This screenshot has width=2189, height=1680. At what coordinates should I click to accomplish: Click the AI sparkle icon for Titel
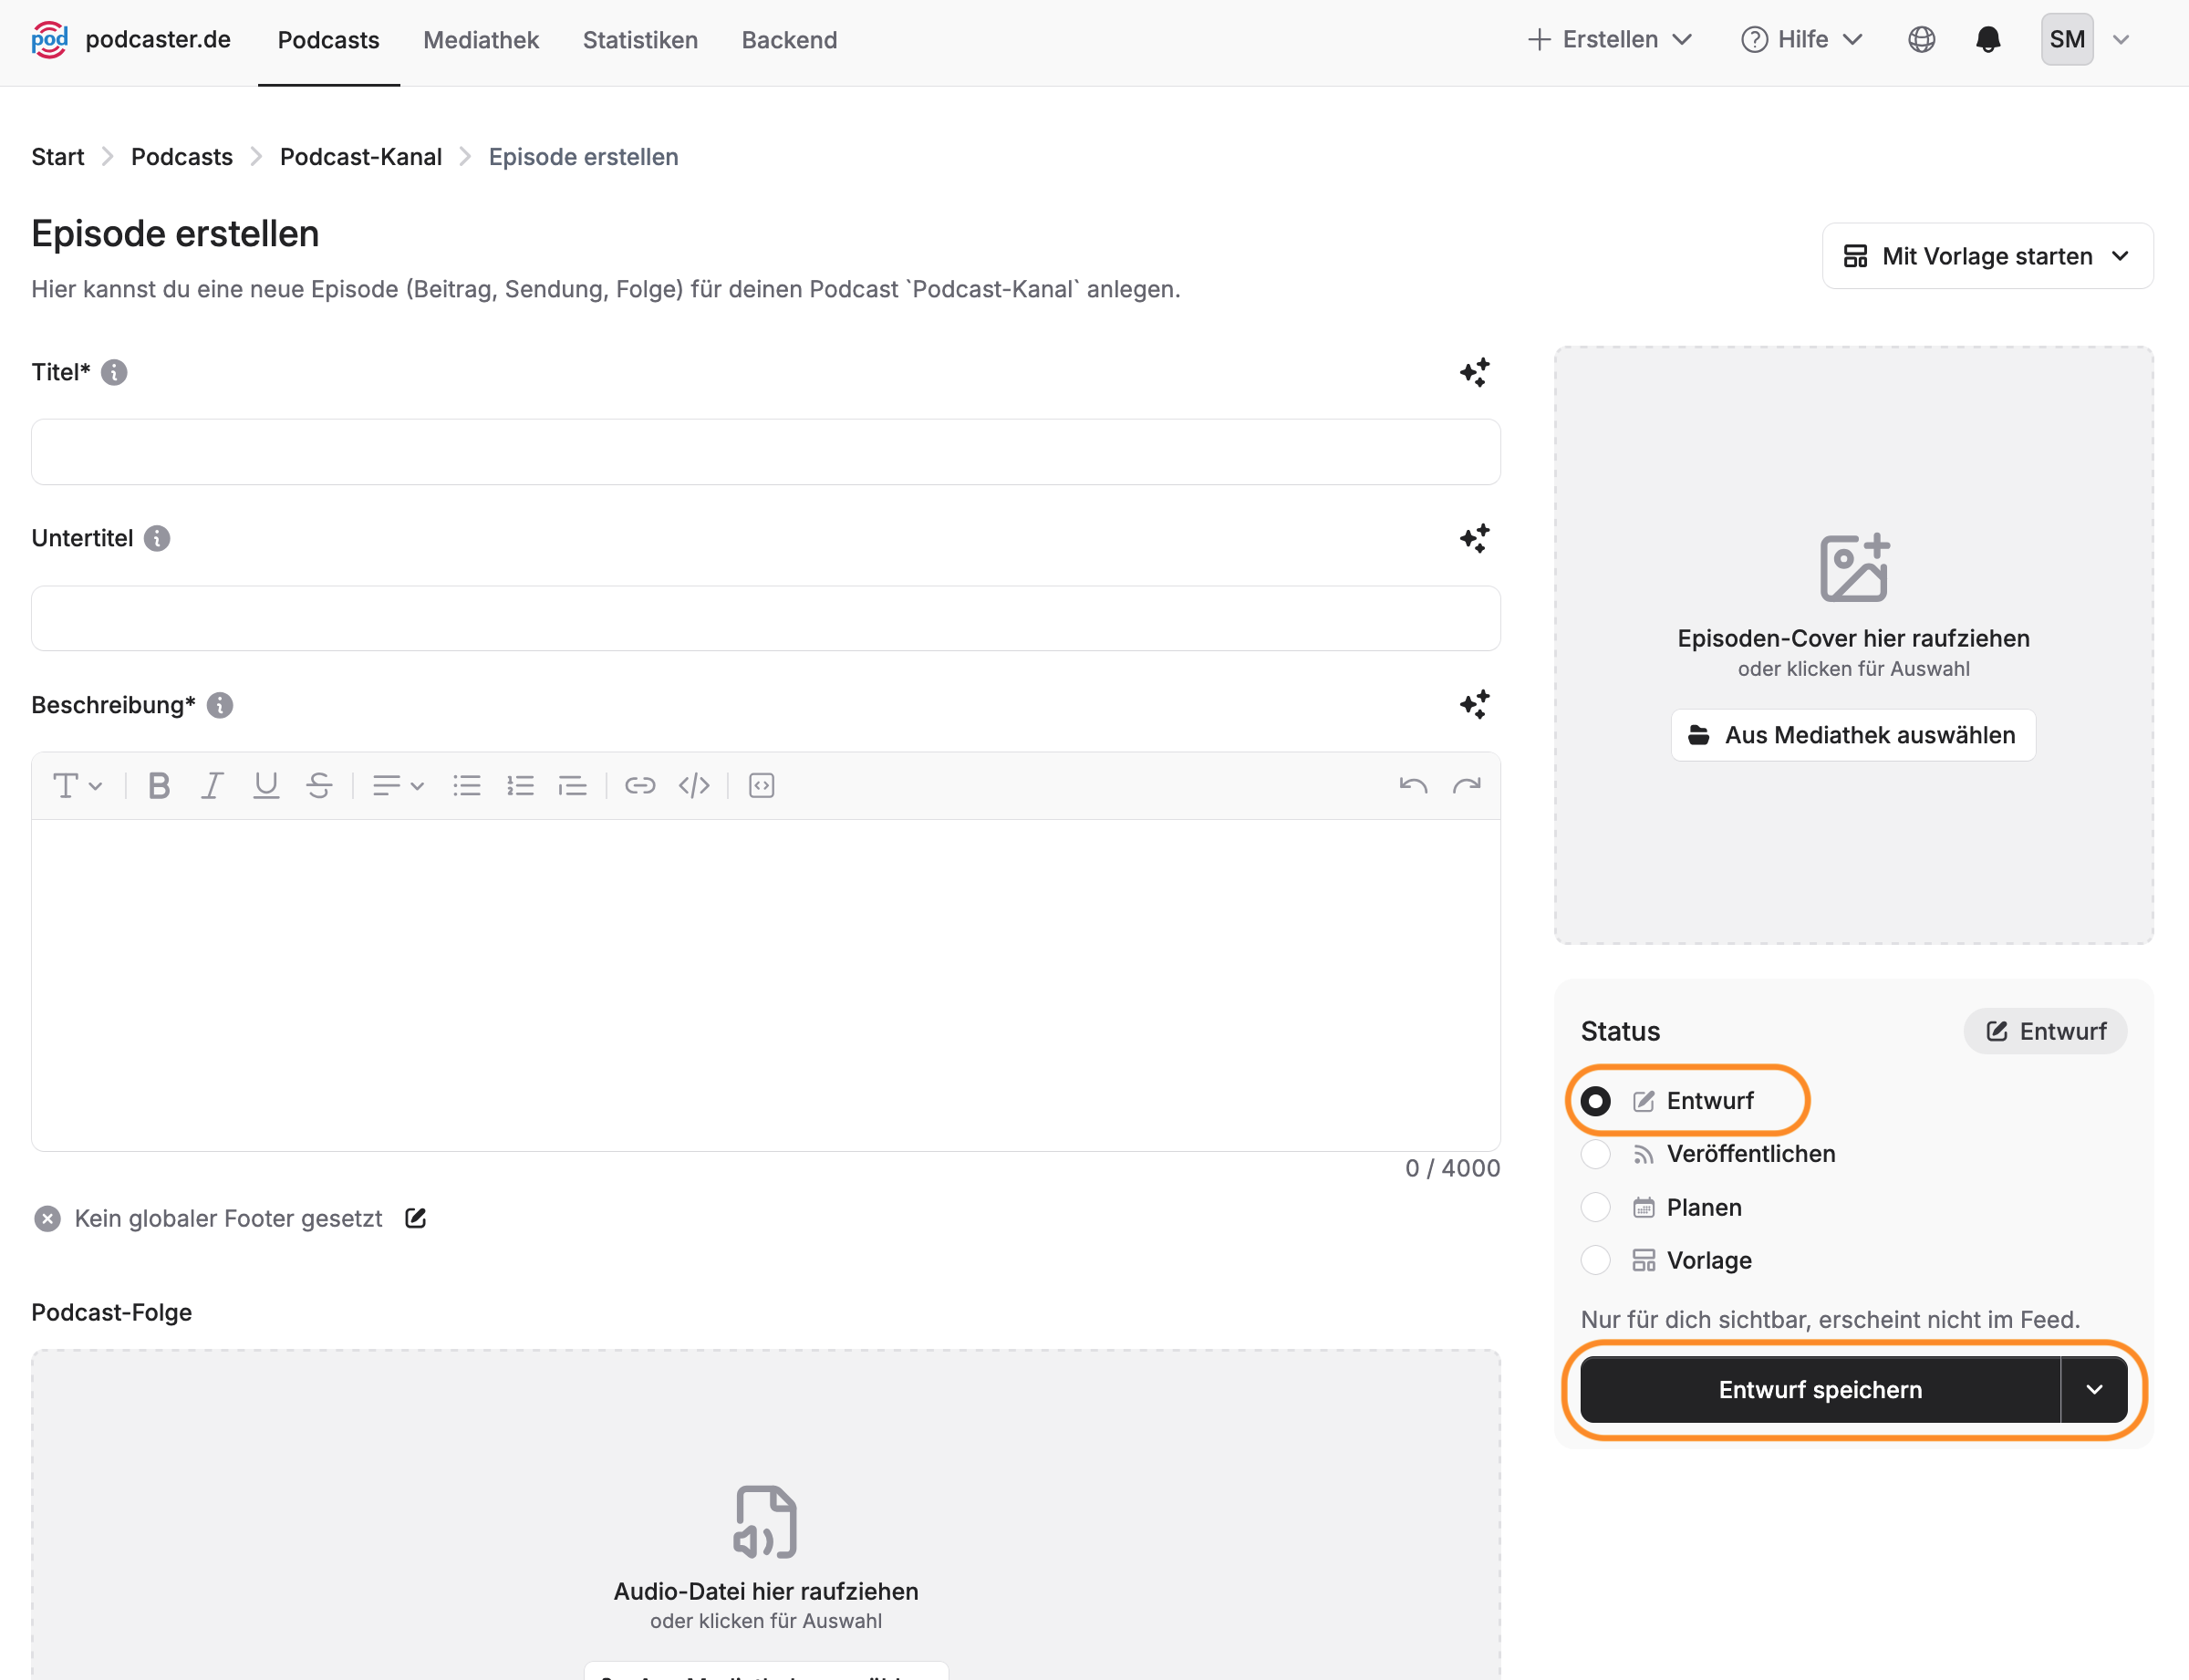click(x=1474, y=372)
